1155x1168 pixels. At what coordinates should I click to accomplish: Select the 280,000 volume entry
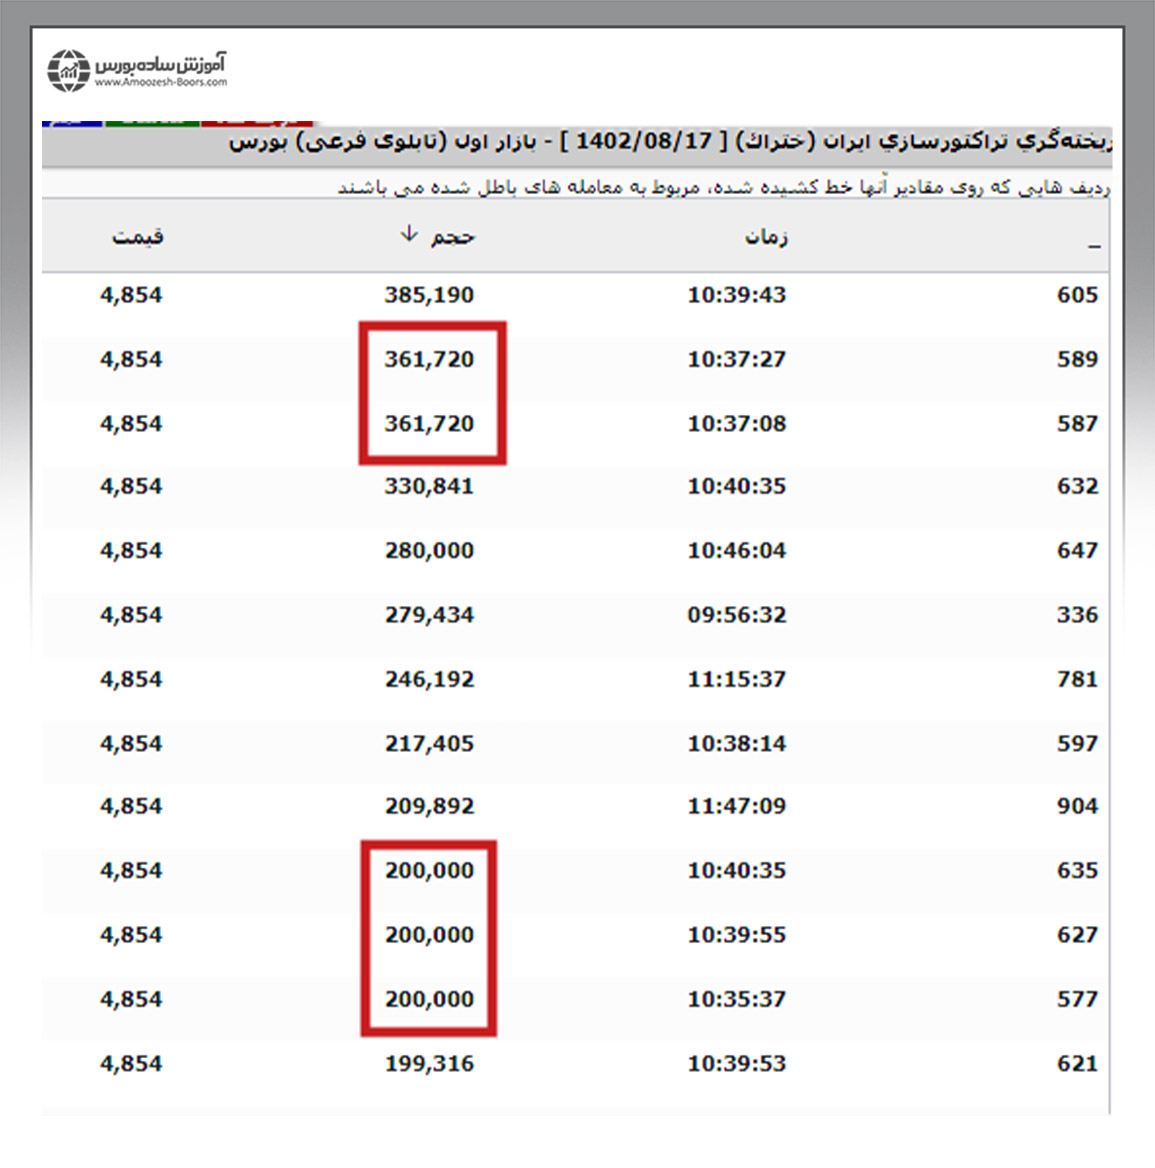click(x=429, y=550)
